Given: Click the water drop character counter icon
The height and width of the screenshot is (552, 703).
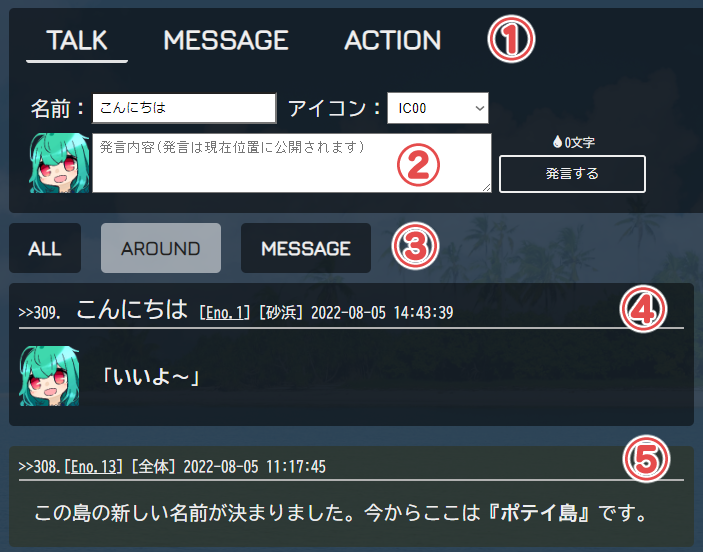Looking at the screenshot, I should tap(557, 142).
